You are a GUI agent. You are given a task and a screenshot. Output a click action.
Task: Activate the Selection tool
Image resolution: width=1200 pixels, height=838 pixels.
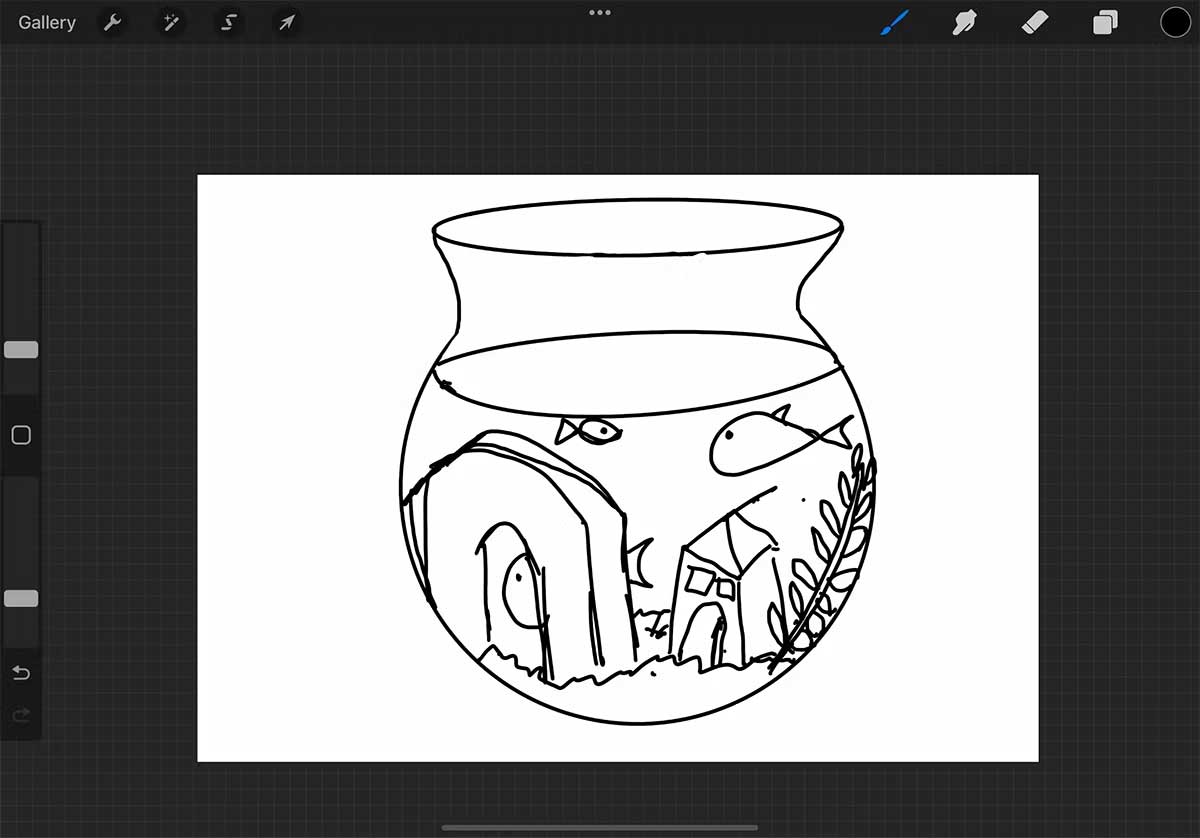228,22
